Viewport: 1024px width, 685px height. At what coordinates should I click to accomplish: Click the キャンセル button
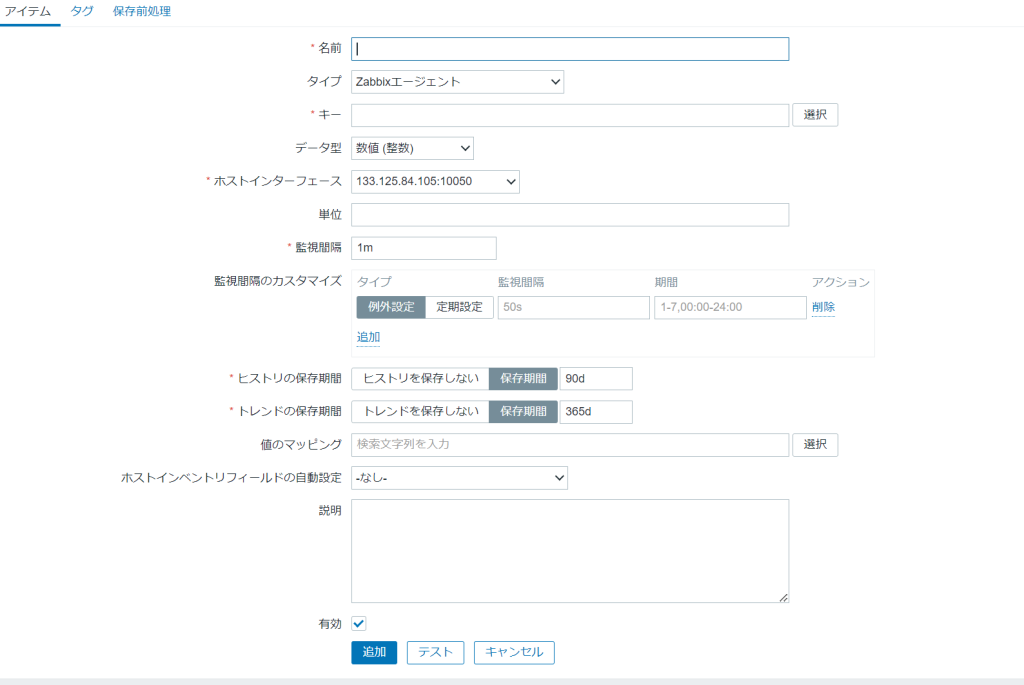coord(514,652)
